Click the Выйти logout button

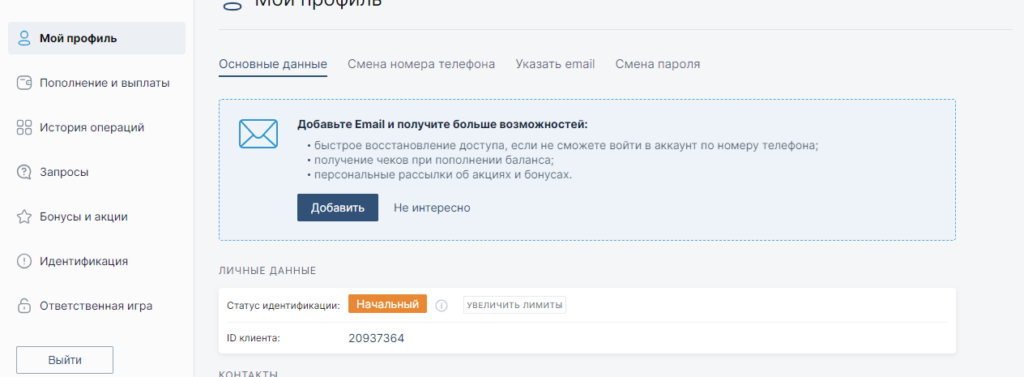[x=65, y=360]
